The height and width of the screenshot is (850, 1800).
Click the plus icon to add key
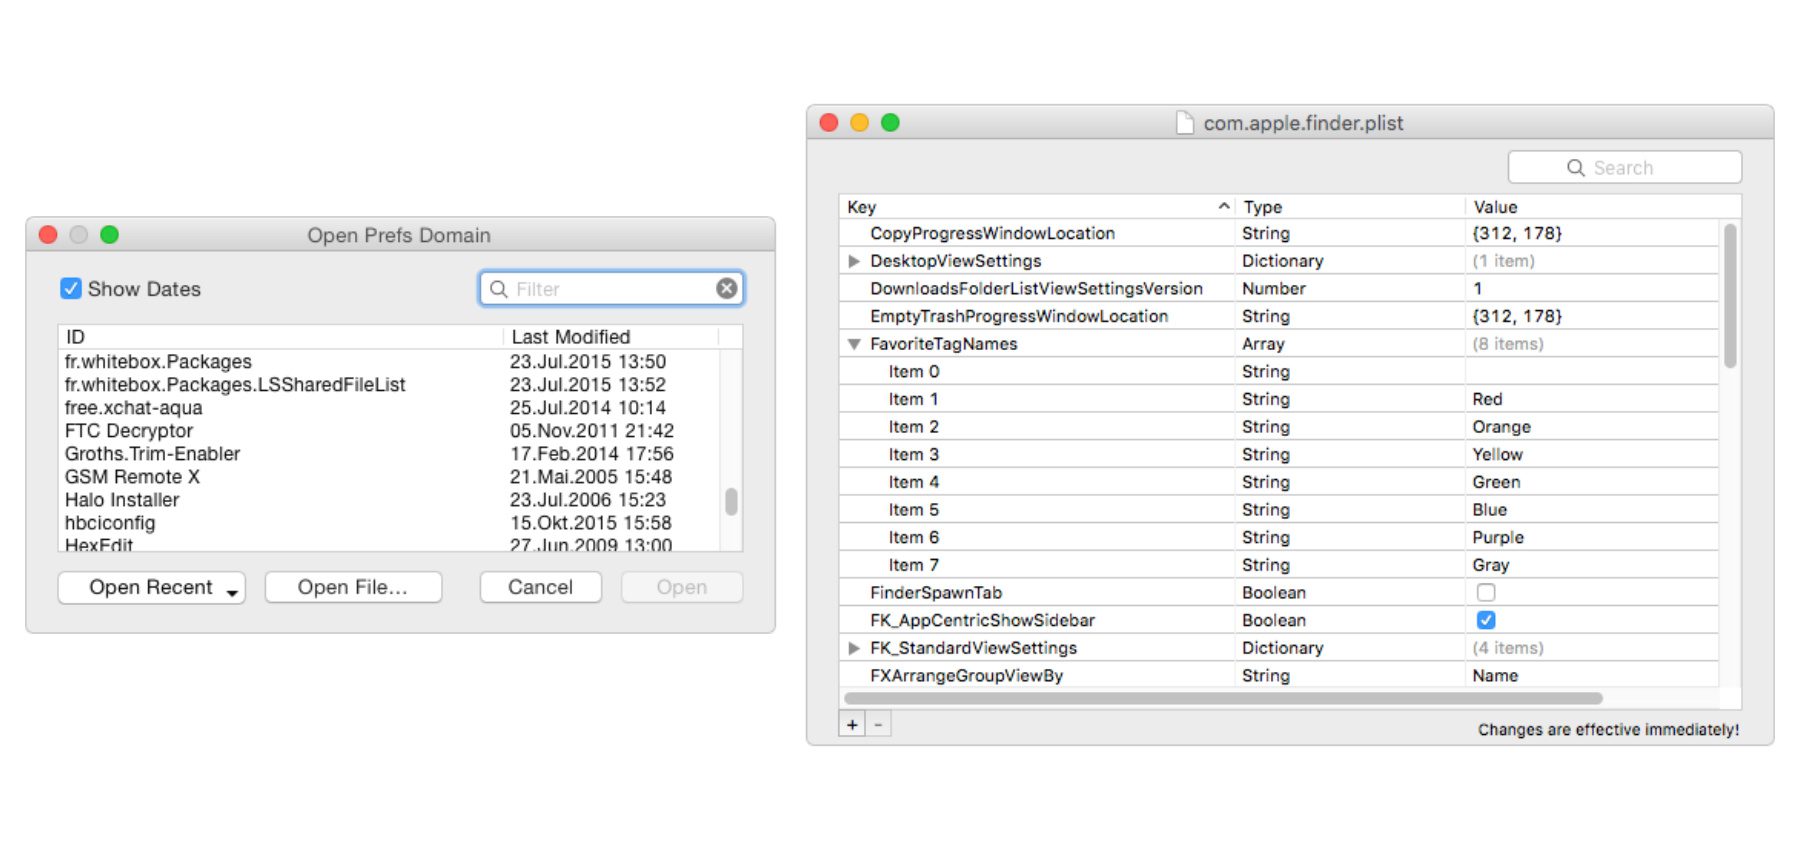coord(852,725)
